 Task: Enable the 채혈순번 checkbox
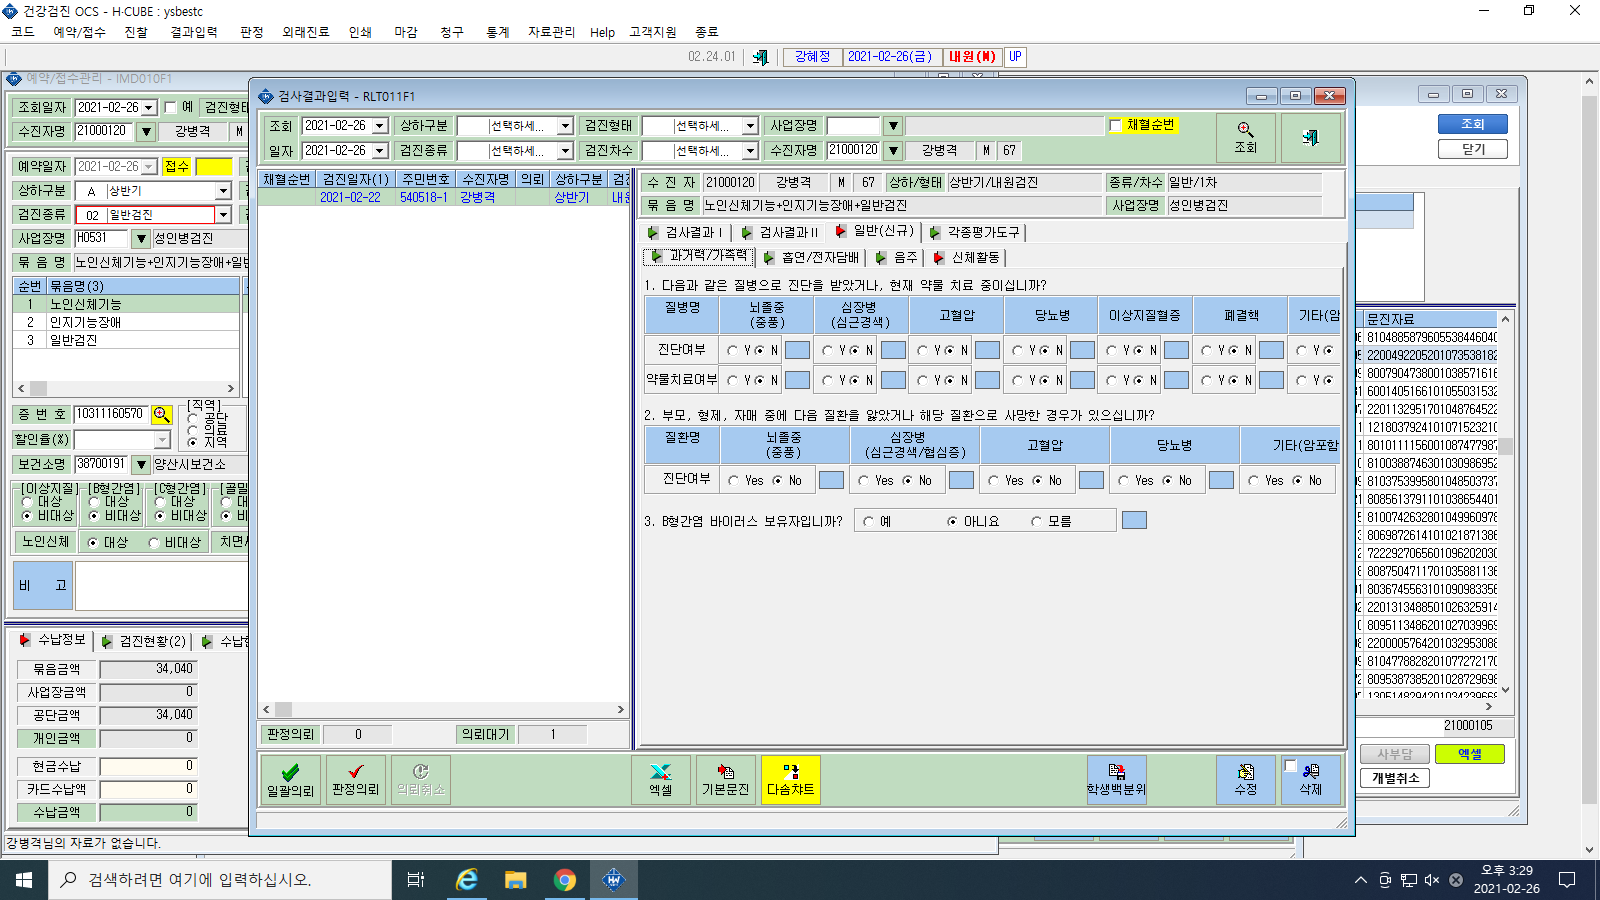[1116, 126]
